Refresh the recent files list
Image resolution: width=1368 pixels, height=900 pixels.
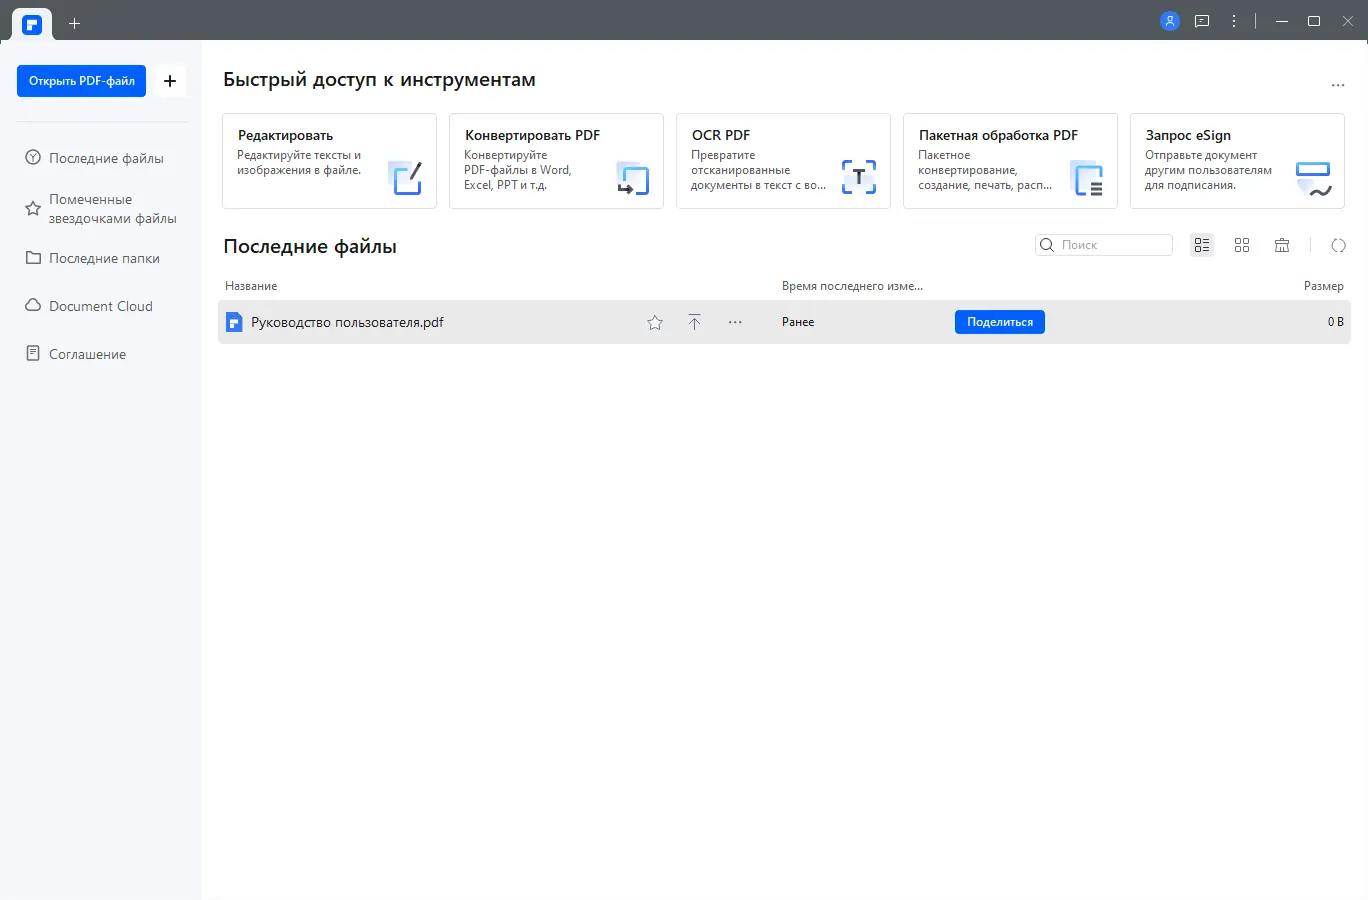click(1338, 244)
